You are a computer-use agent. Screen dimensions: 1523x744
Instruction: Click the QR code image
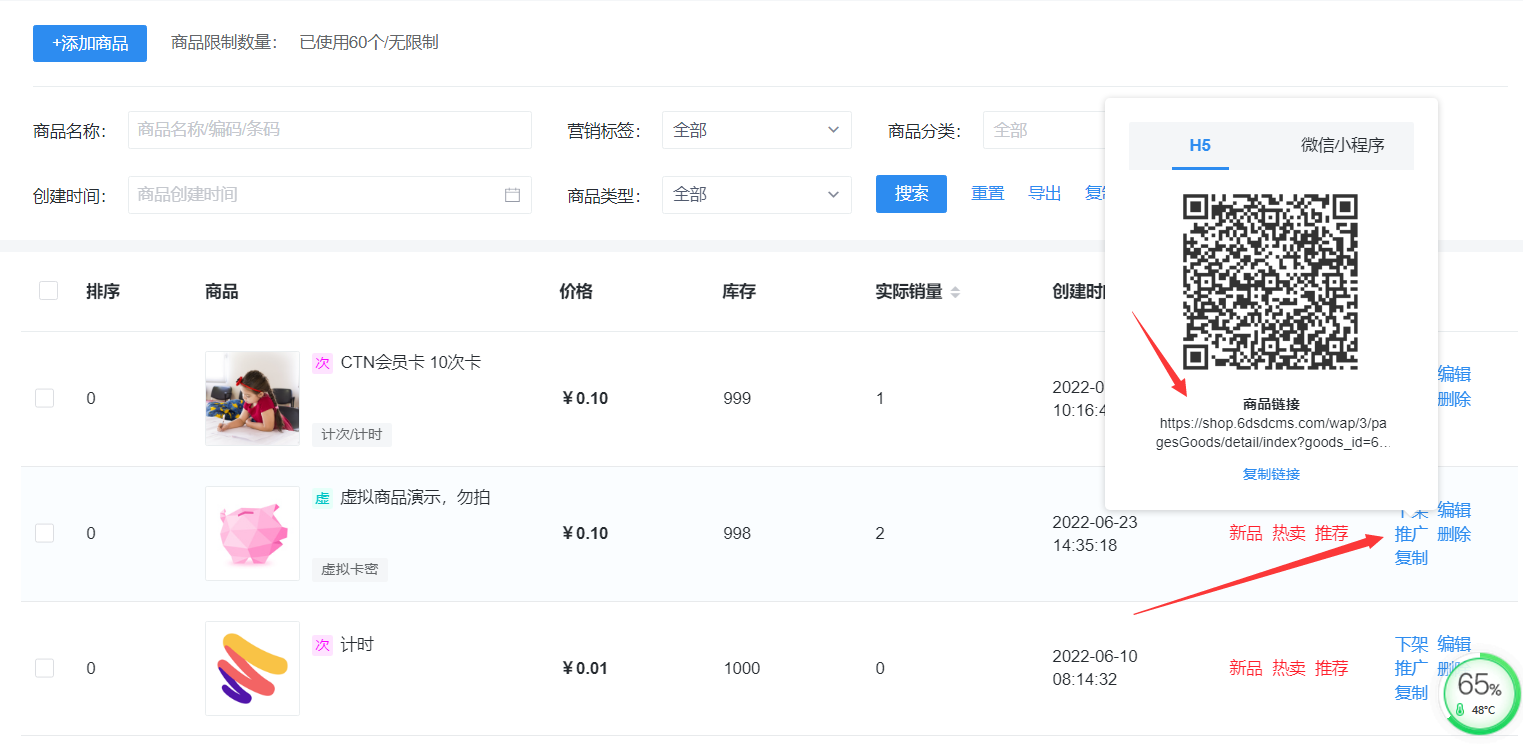pyautogui.click(x=1271, y=283)
